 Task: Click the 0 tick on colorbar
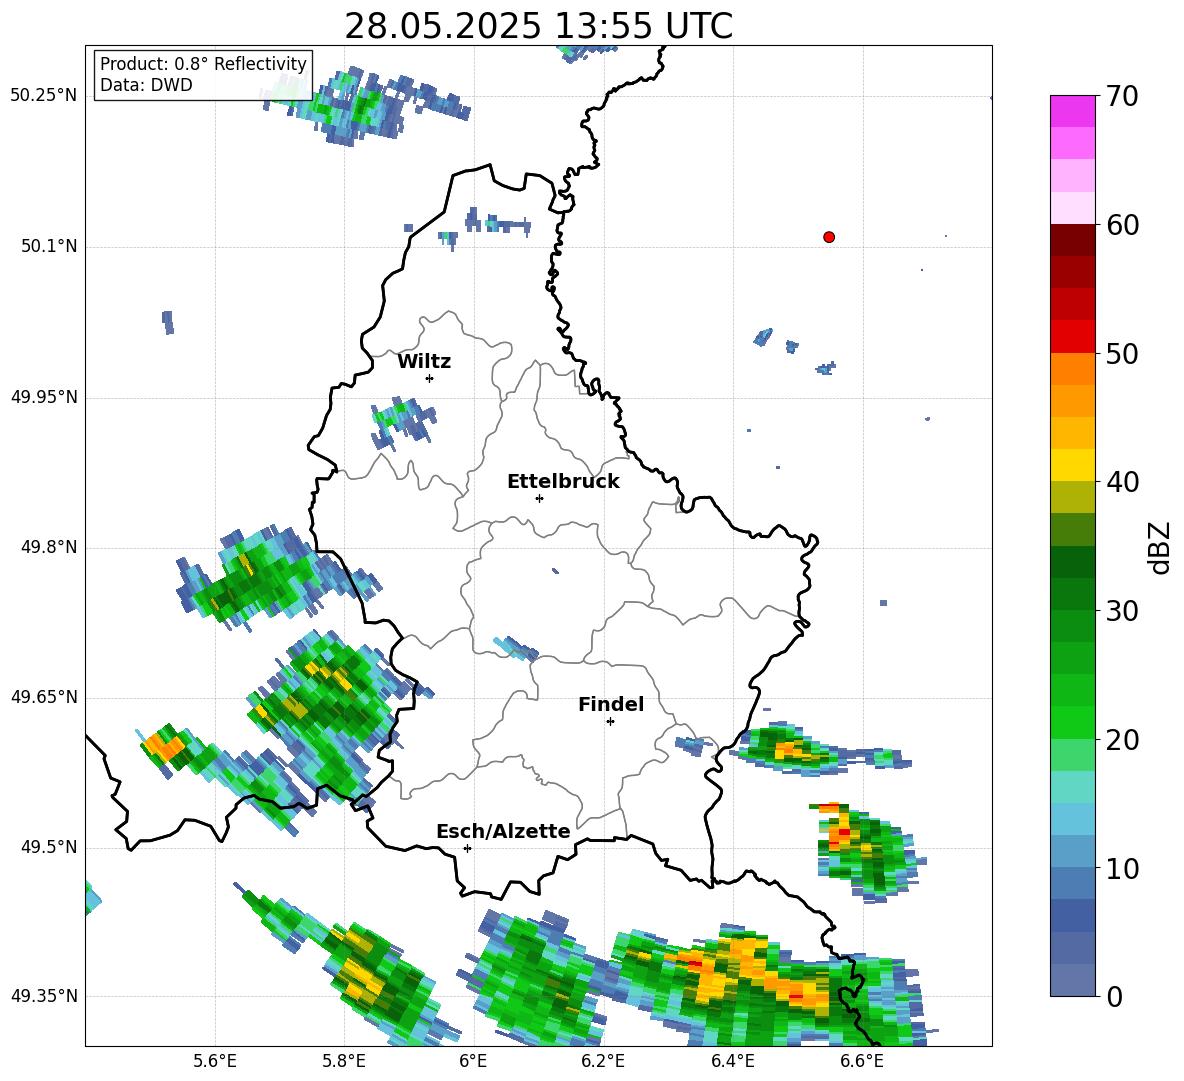pyautogui.click(x=1114, y=997)
